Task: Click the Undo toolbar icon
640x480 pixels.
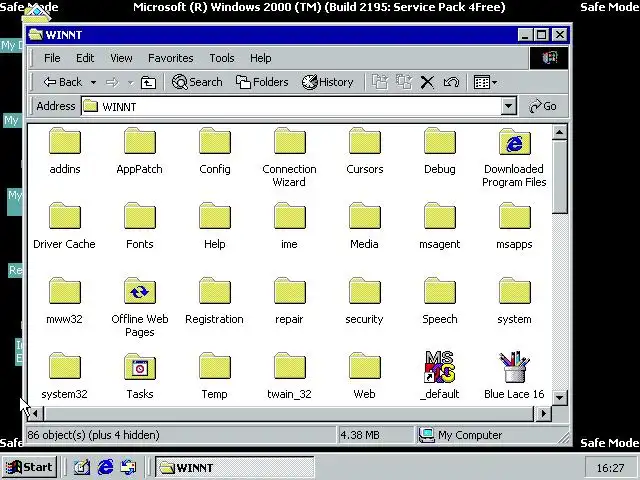Action: click(x=451, y=82)
